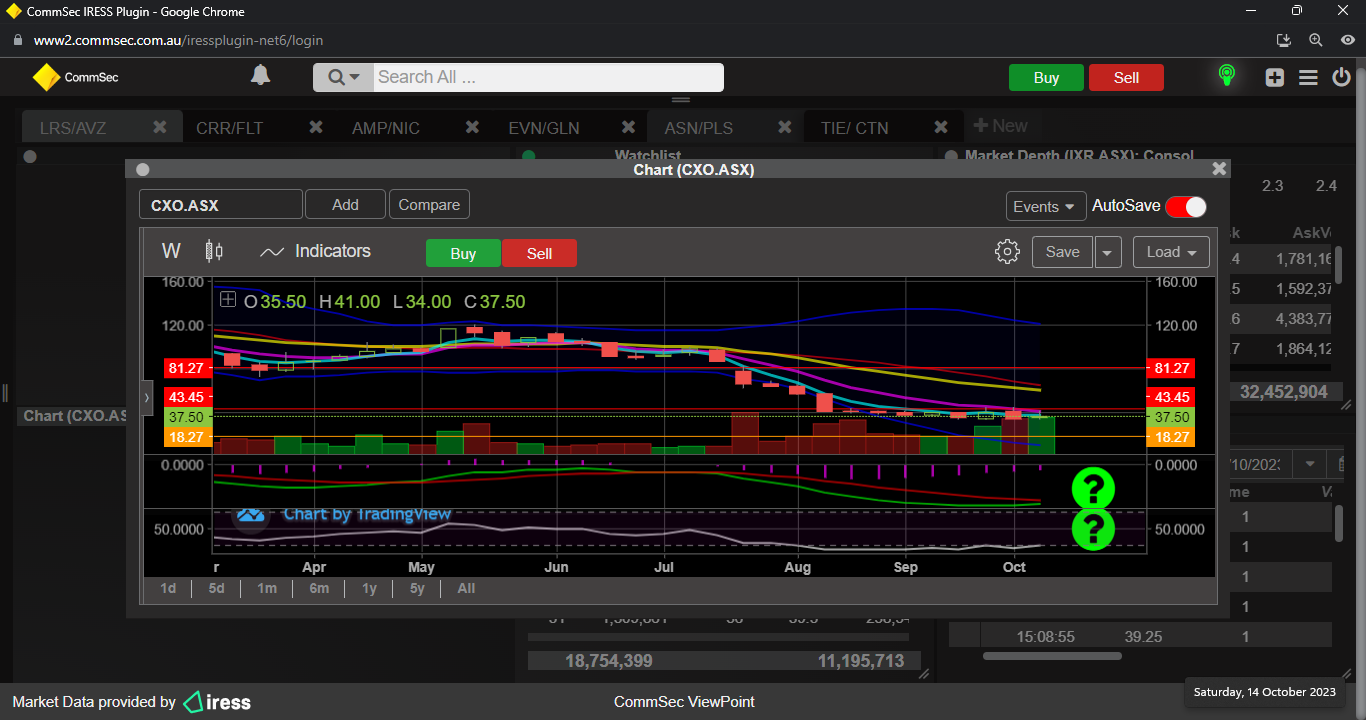Viewport: 1366px width, 720px height.
Task: Click the iress logo in footer
Action: 217,702
